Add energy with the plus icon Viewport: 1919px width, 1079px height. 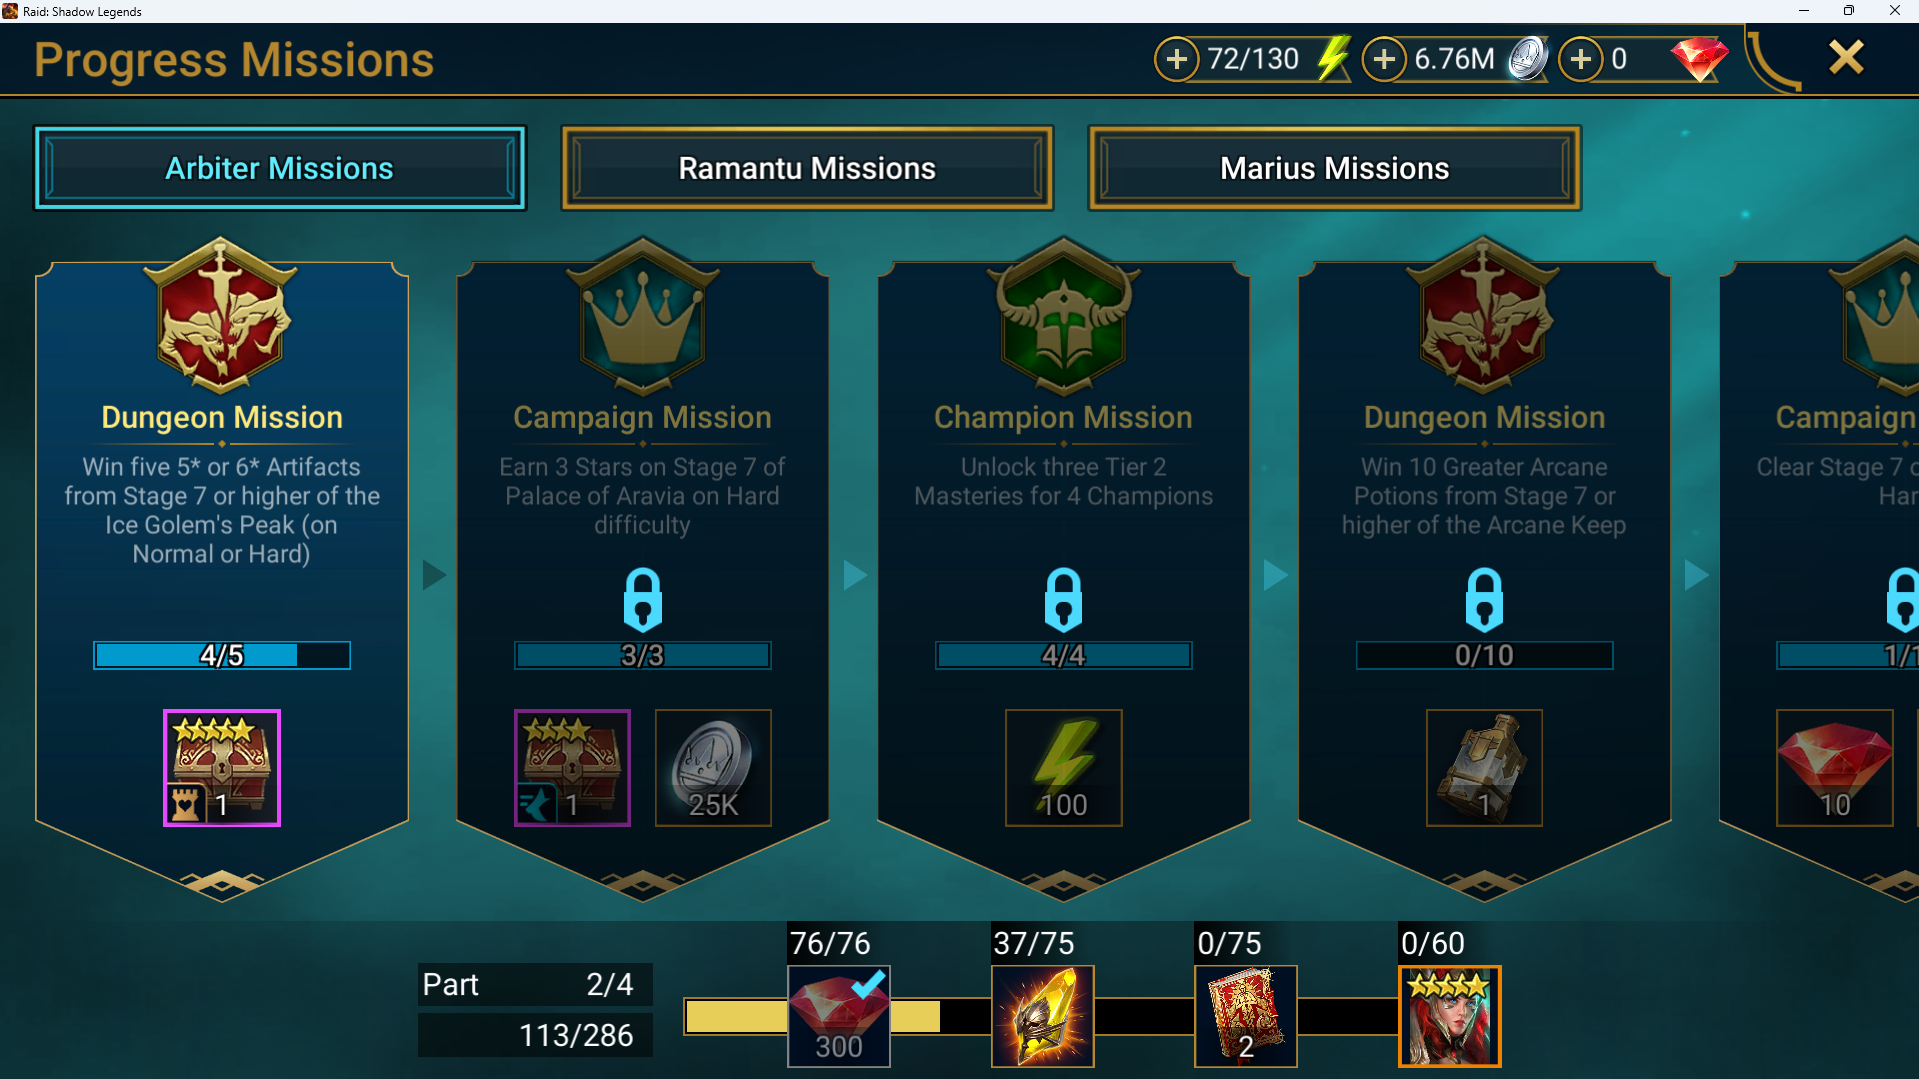[1177, 60]
